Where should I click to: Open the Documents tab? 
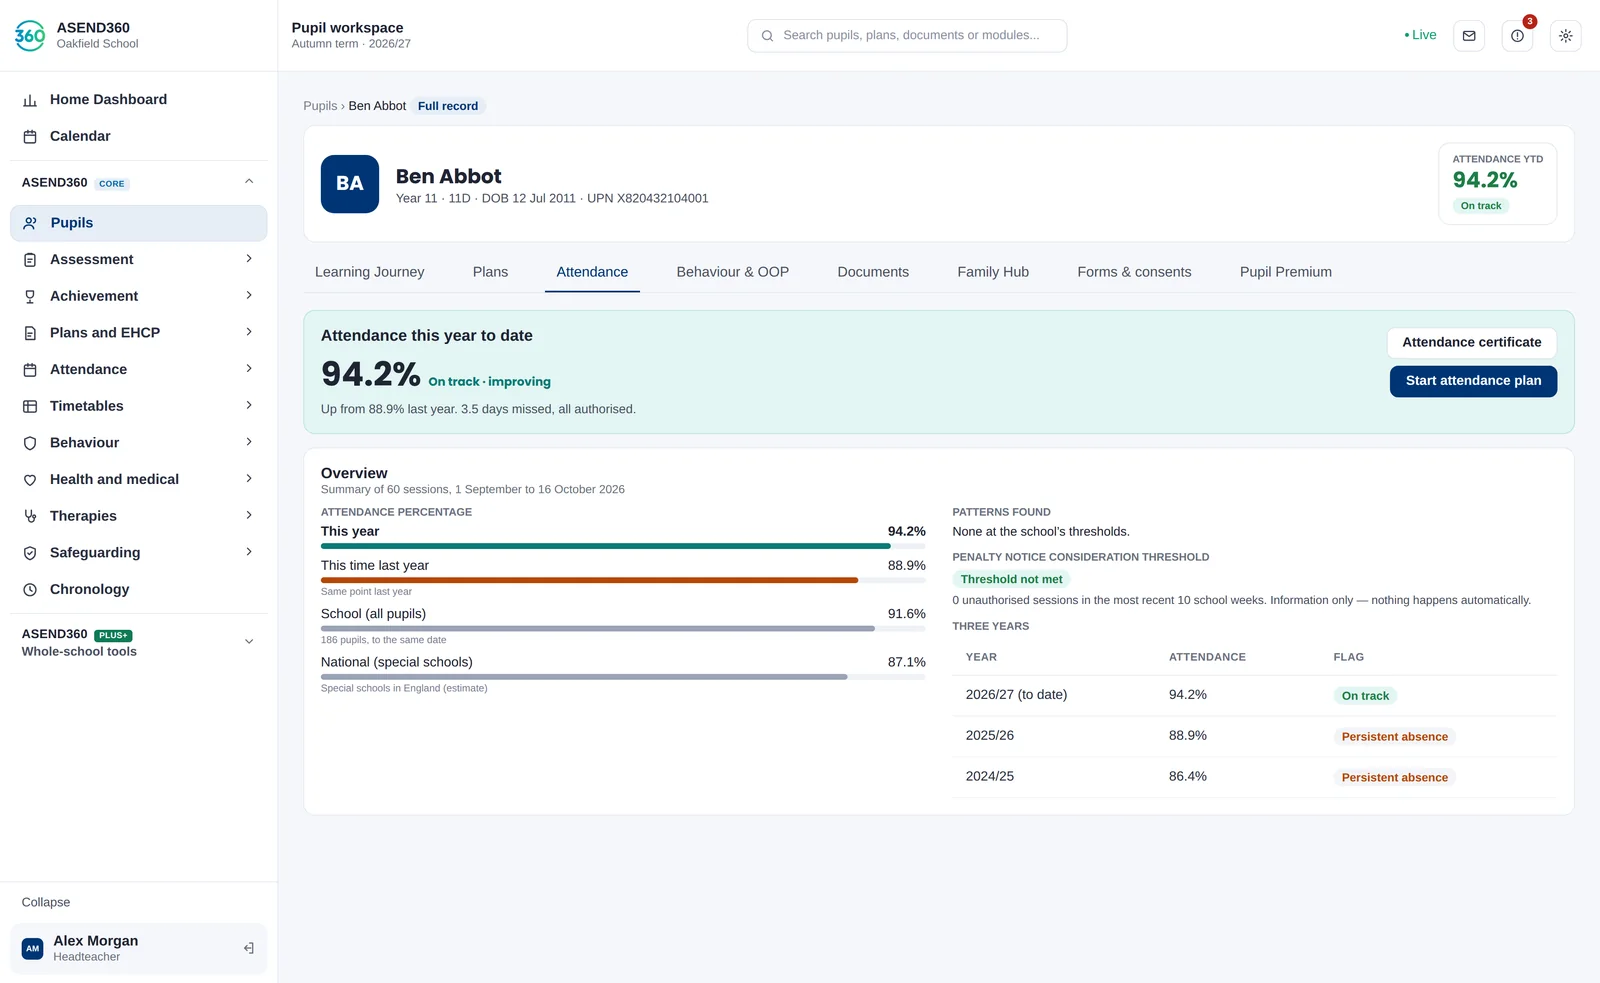873,272
